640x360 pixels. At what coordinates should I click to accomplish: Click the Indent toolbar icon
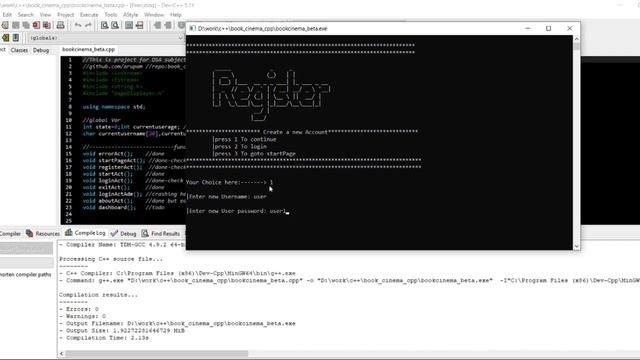click(157, 25)
